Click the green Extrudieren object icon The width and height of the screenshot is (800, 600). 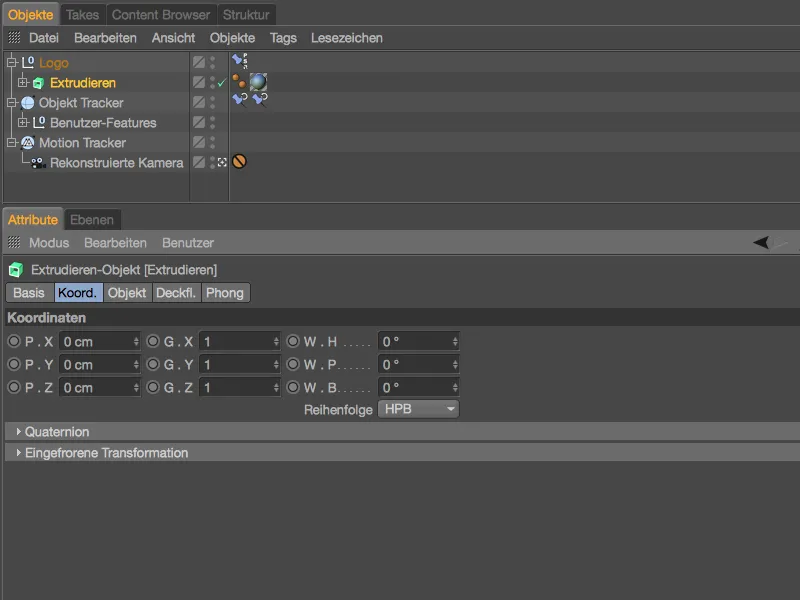point(38,83)
